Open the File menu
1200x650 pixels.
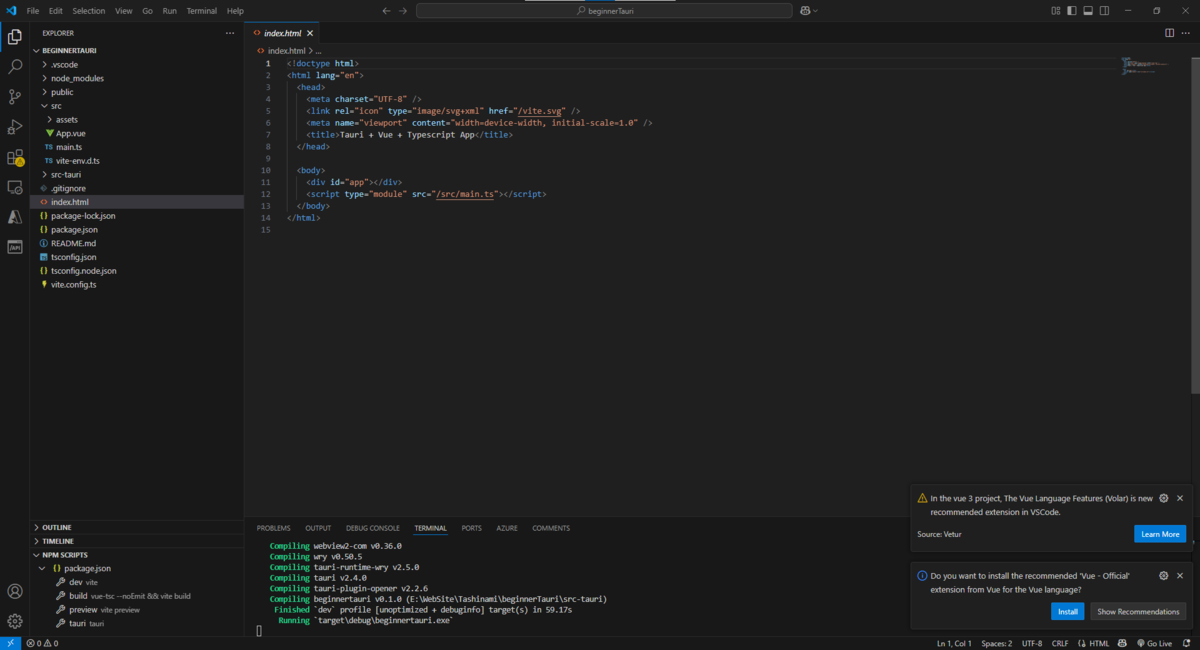pos(33,11)
